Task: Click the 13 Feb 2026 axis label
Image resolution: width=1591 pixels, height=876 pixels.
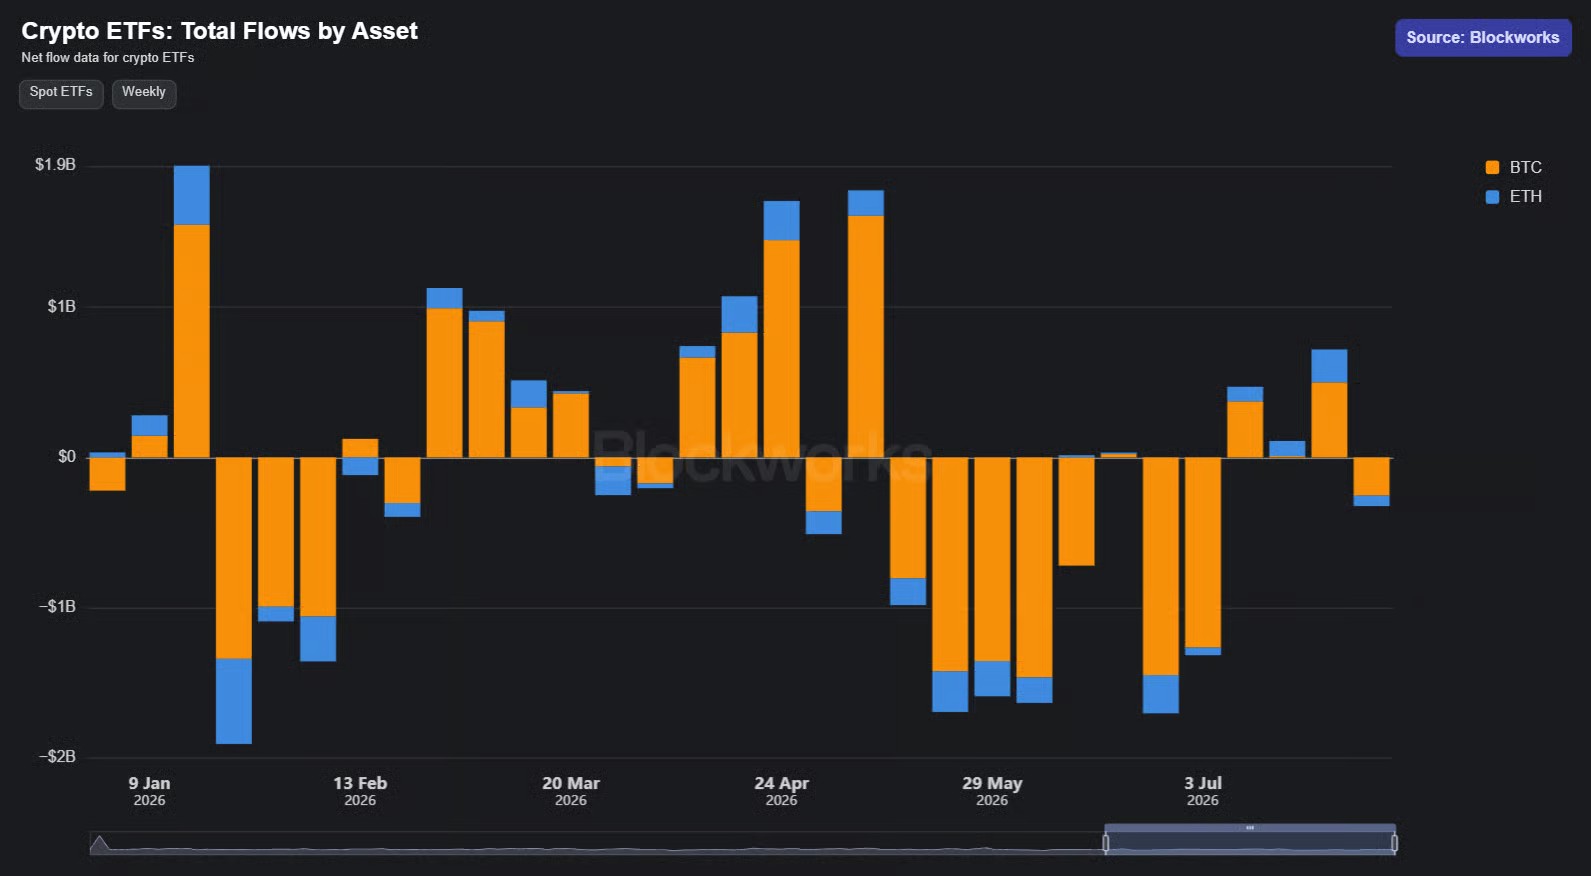Action: (360, 790)
